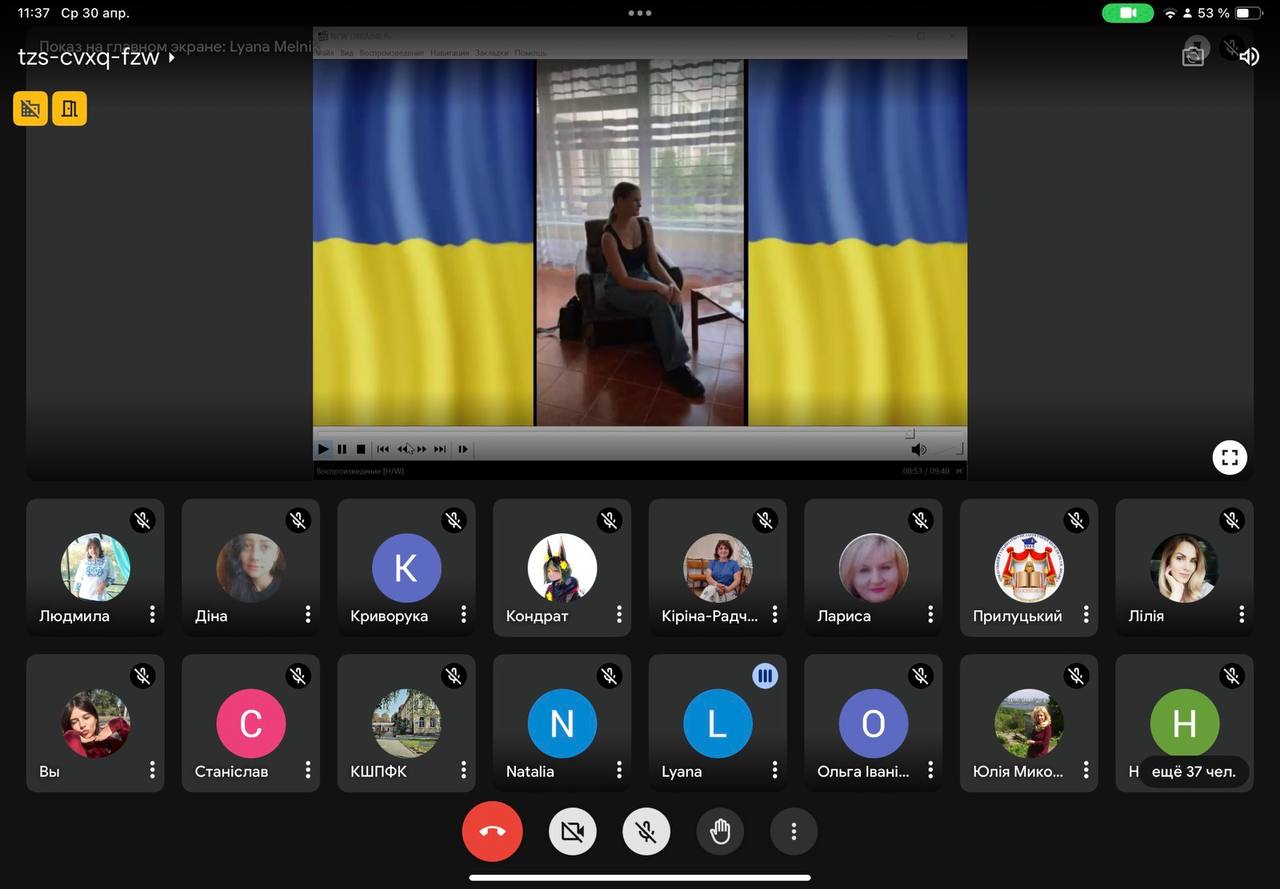Open the three-dot menu for Станіслав
Viewport: 1280px width, 889px height.
308,770
